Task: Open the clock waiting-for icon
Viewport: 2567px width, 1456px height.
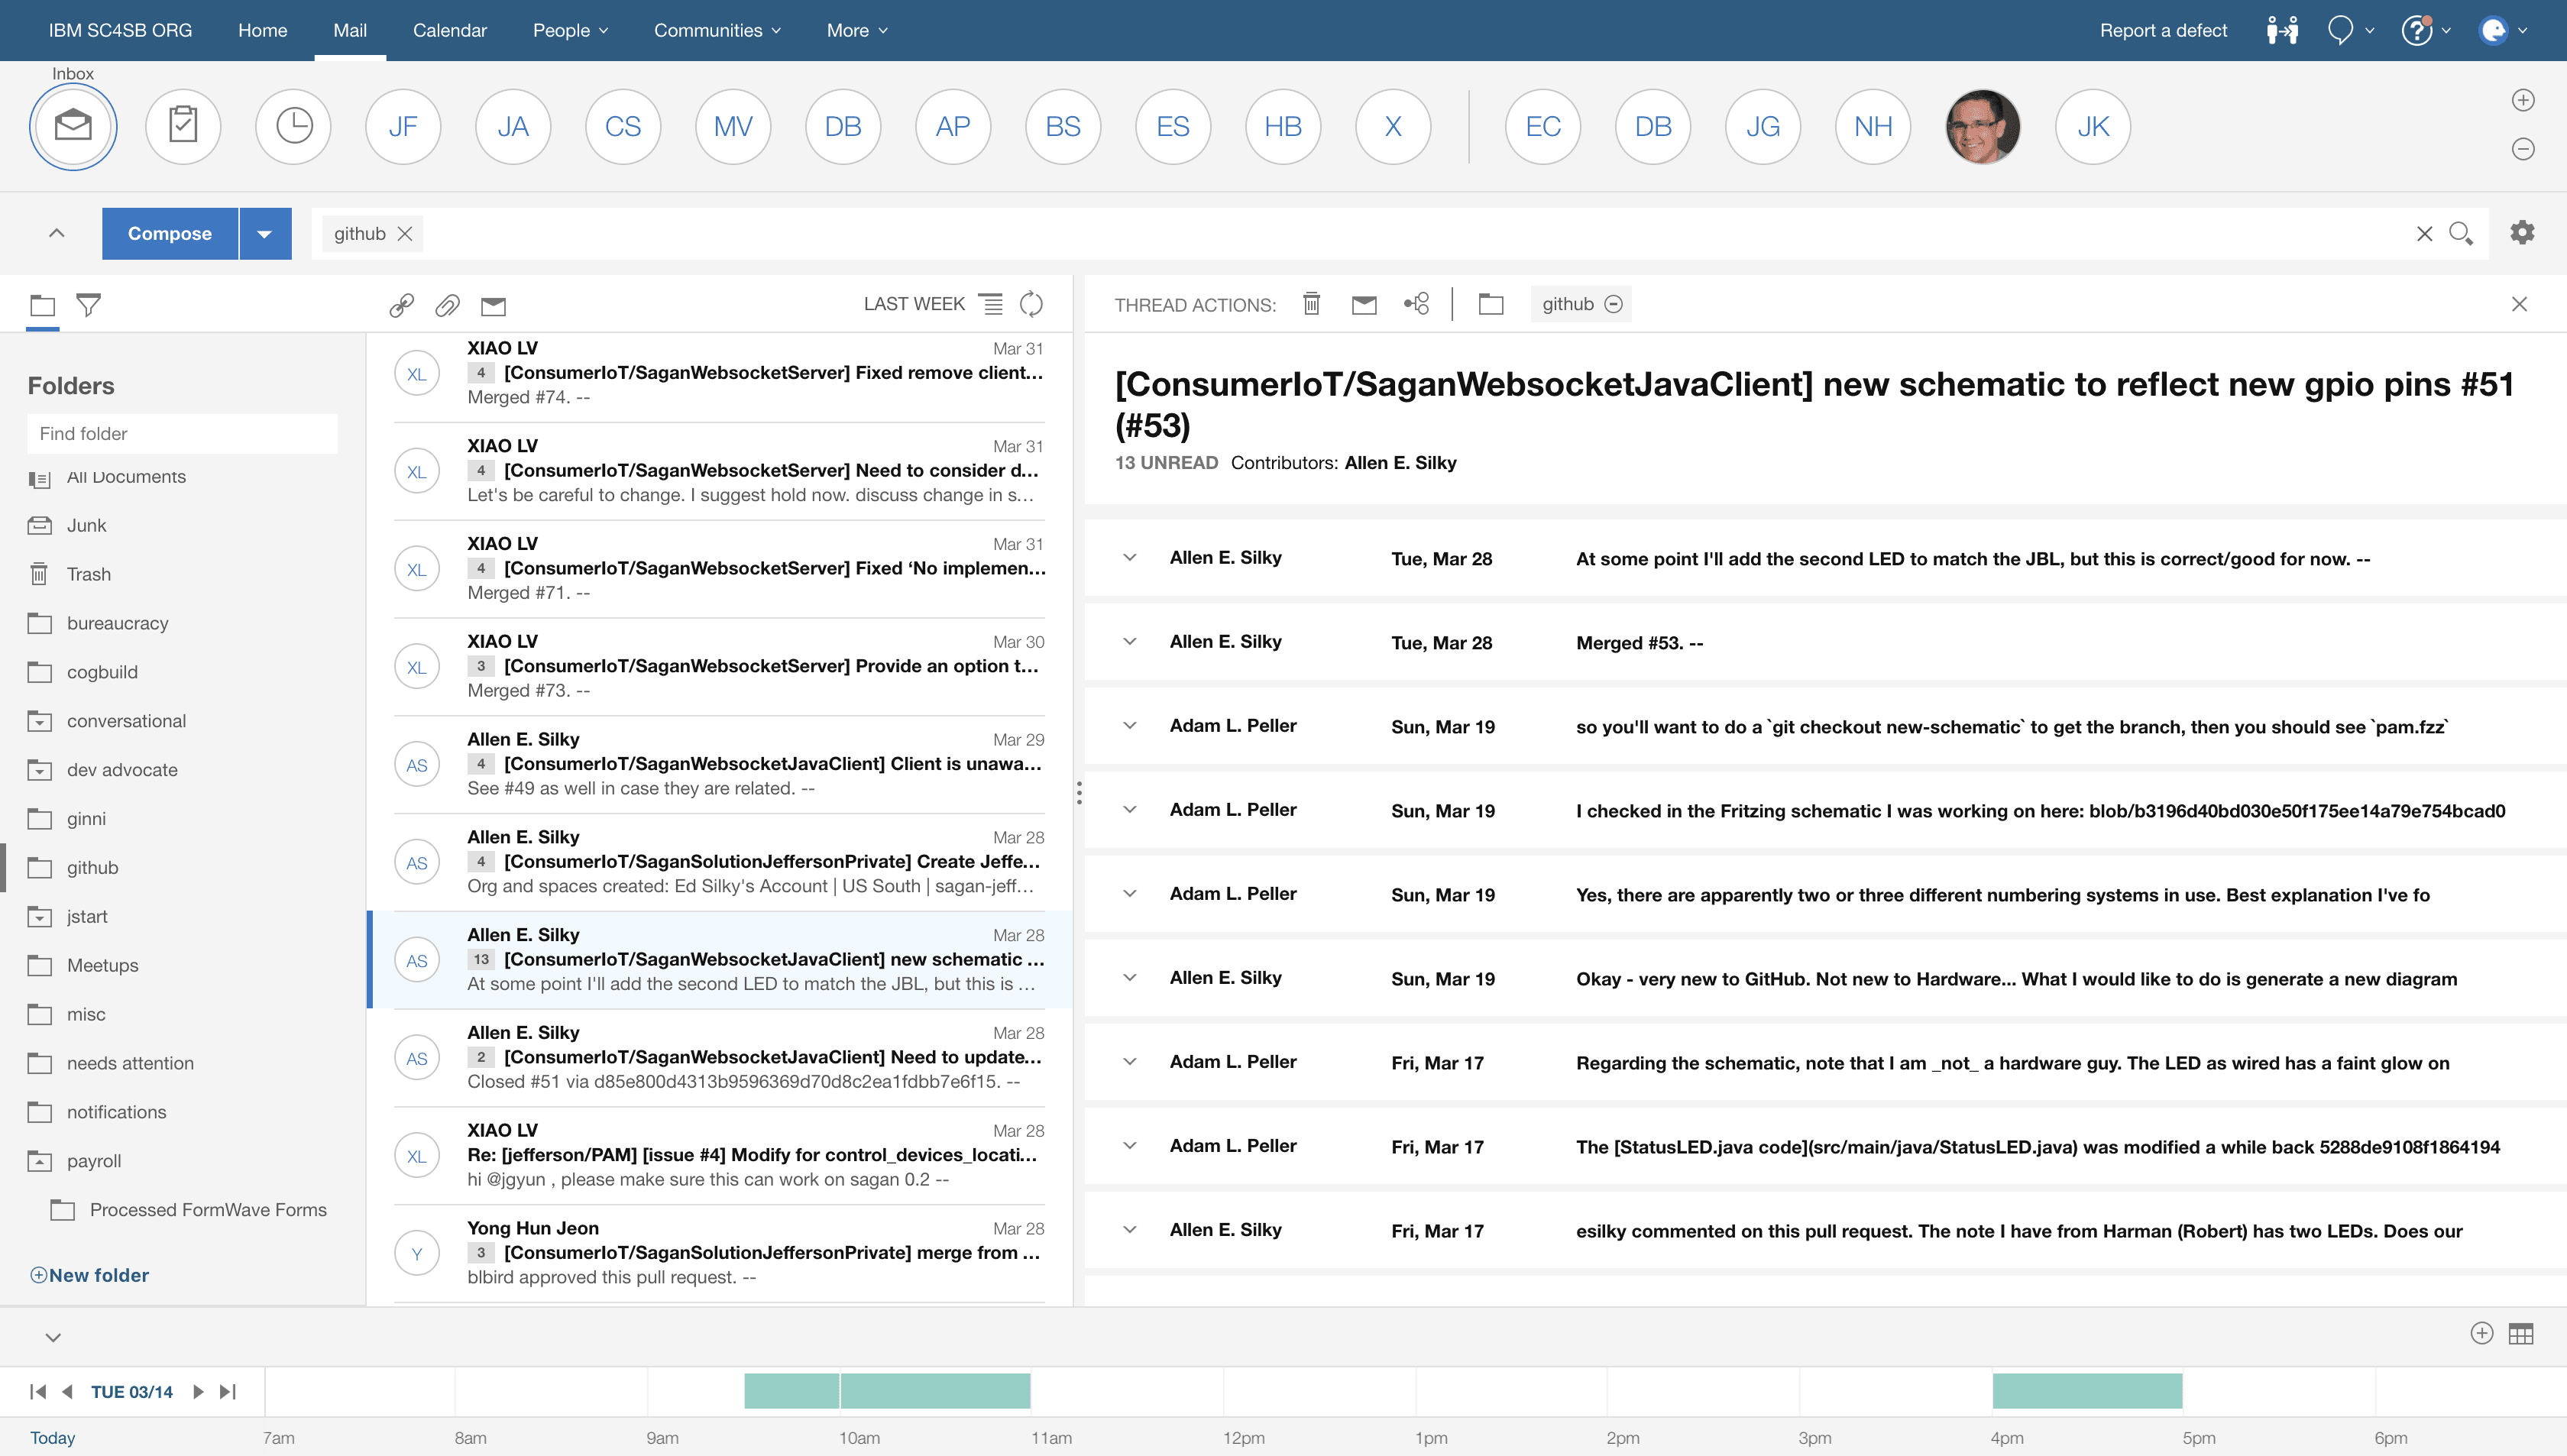Action: [x=293, y=127]
